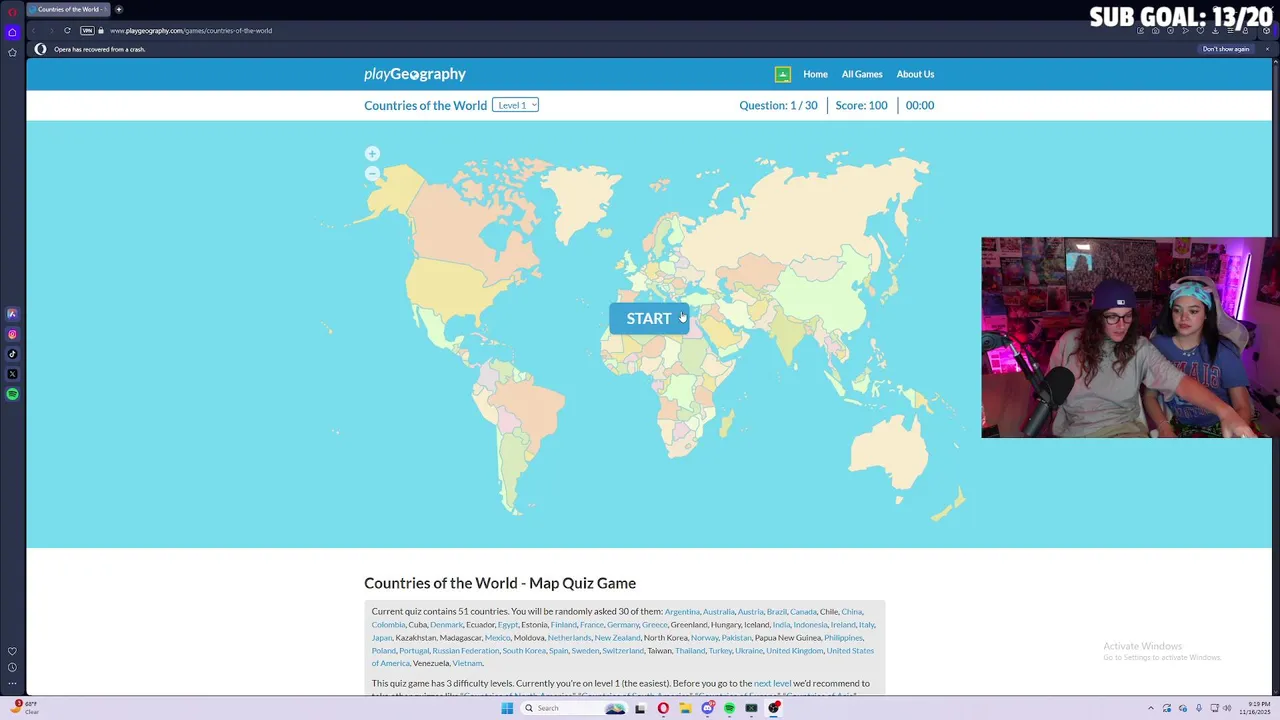Click the green leaderboard icon in header
Screen dimensions: 1280x720
pyautogui.click(x=783, y=74)
